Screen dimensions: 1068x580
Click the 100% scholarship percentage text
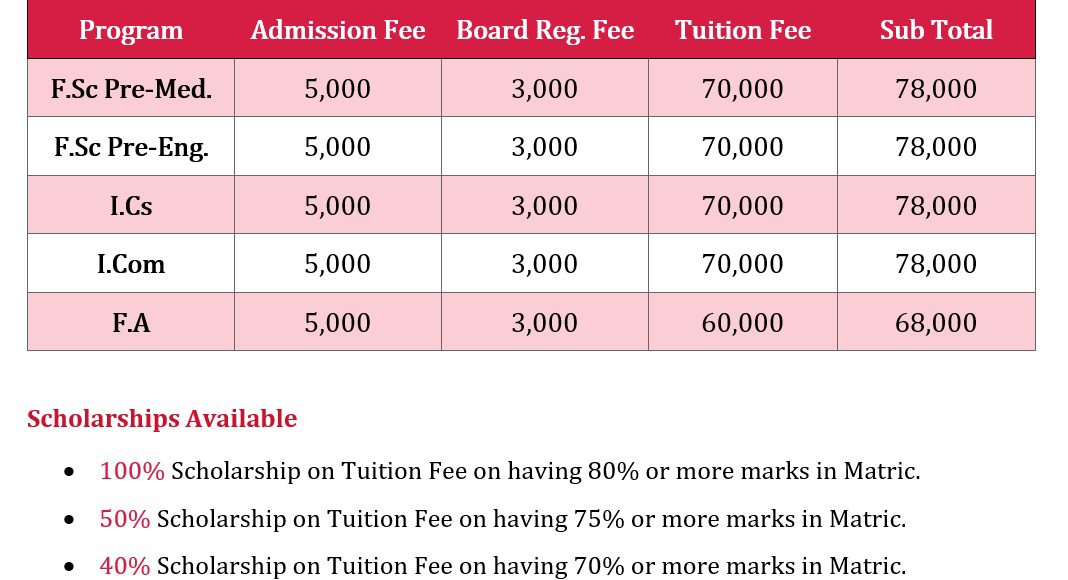[x=132, y=471]
